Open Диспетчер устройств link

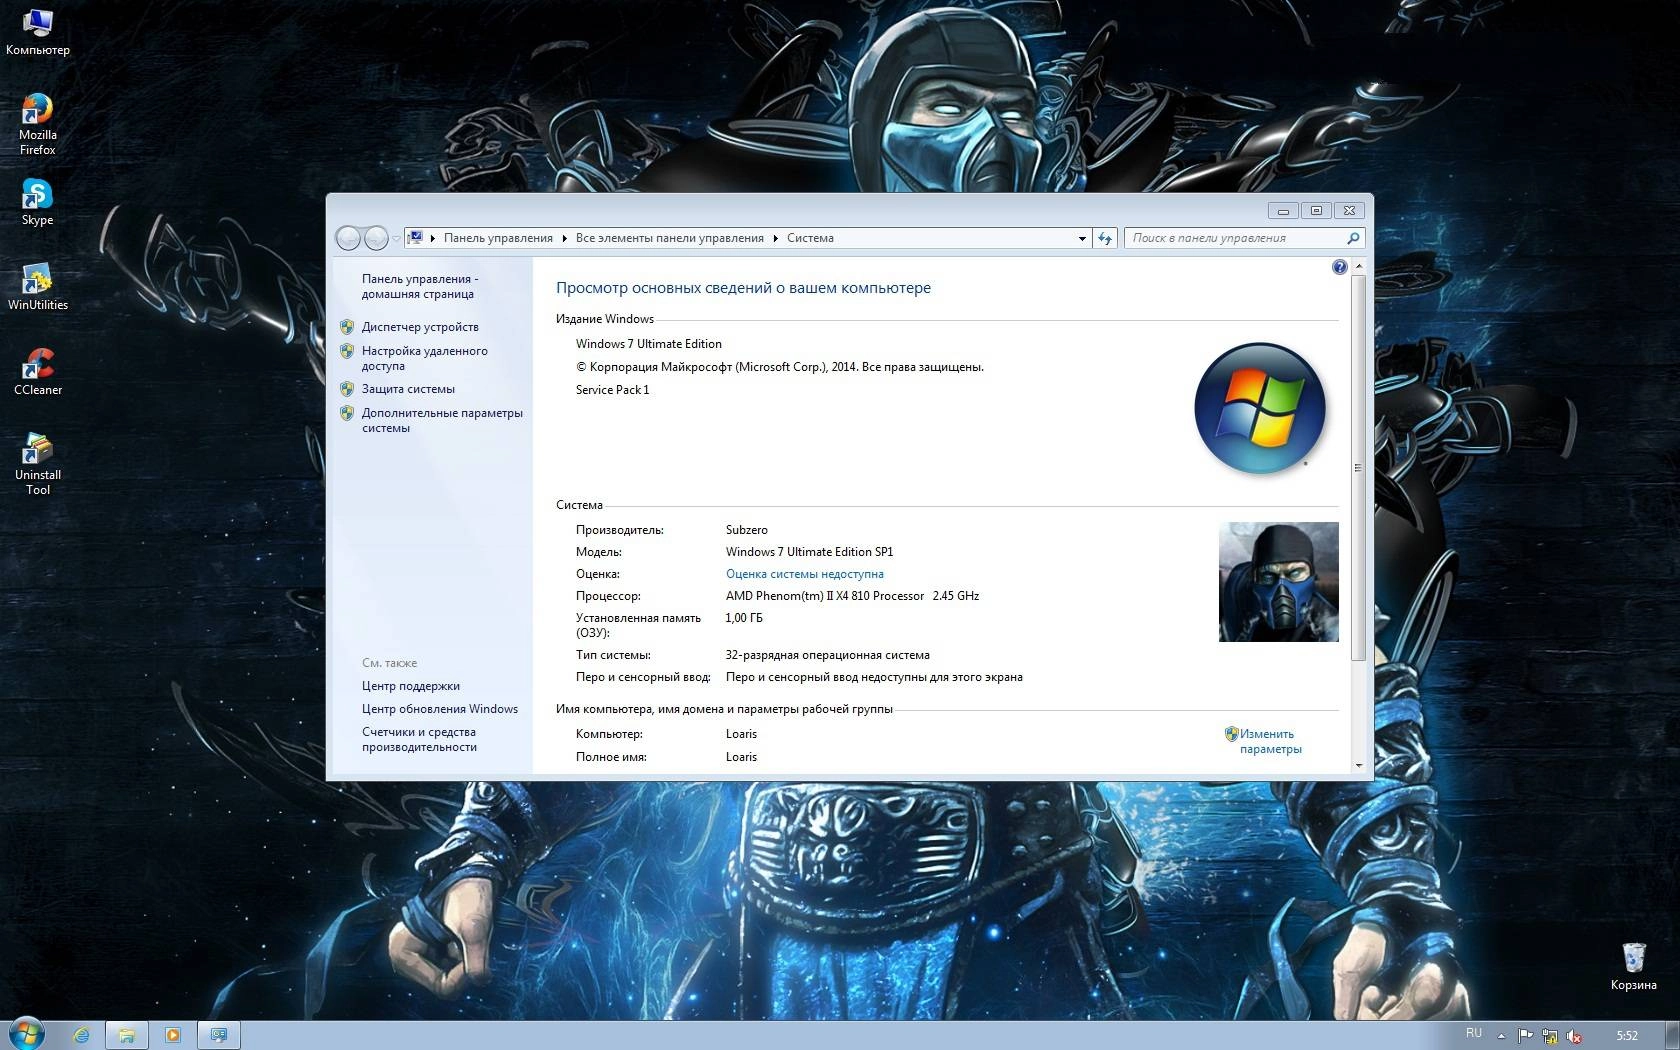(420, 327)
